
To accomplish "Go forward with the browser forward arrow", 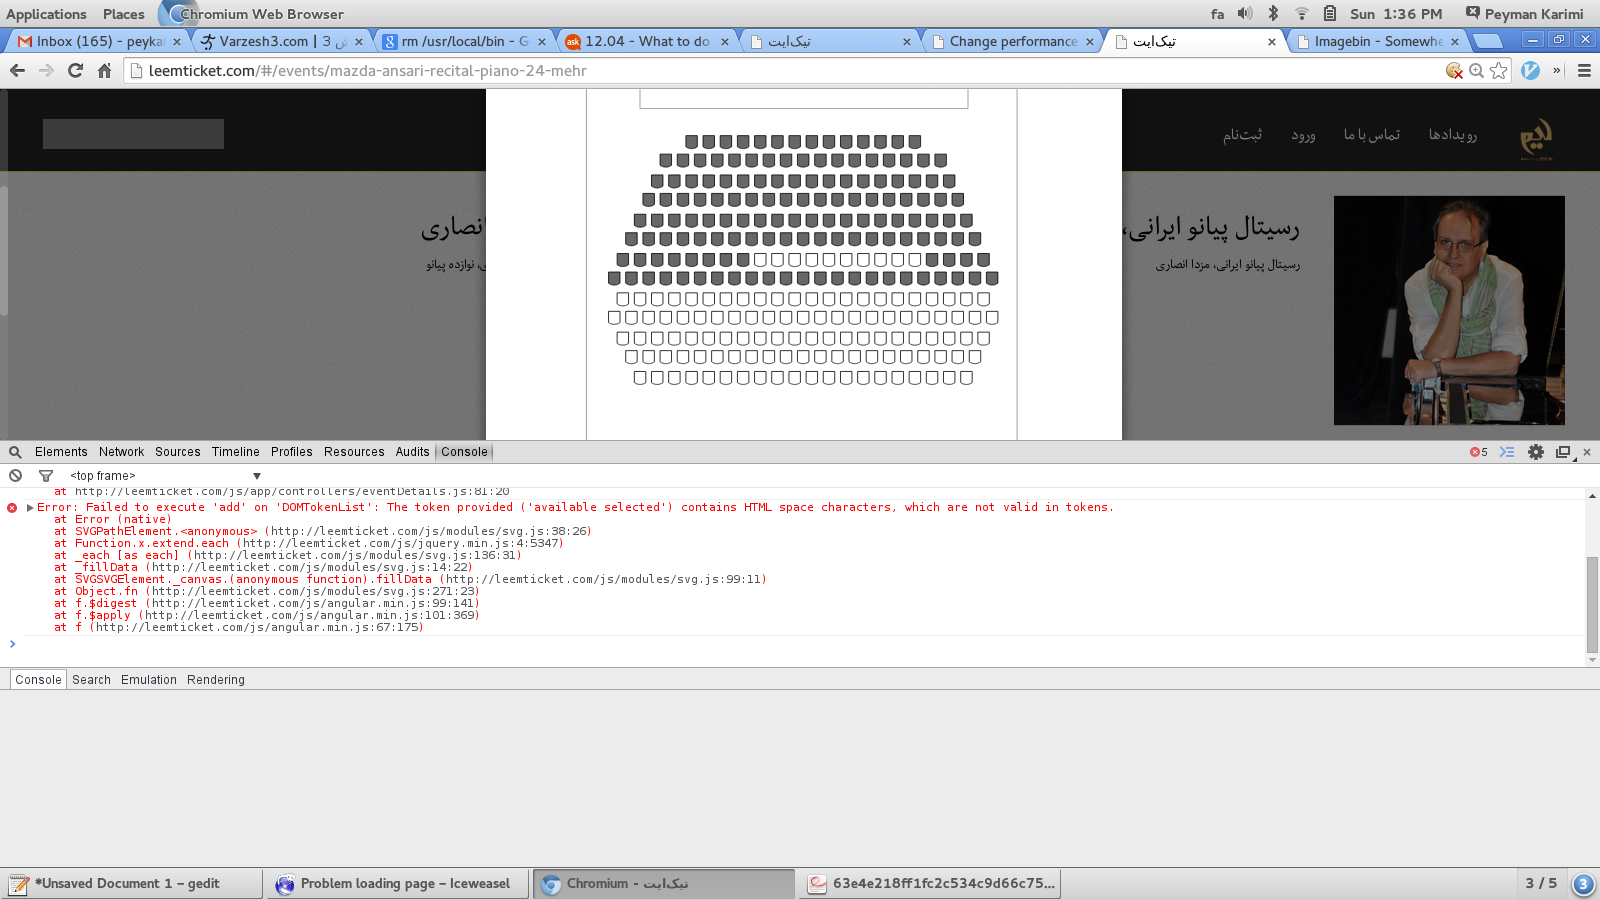I will [x=46, y=71].
